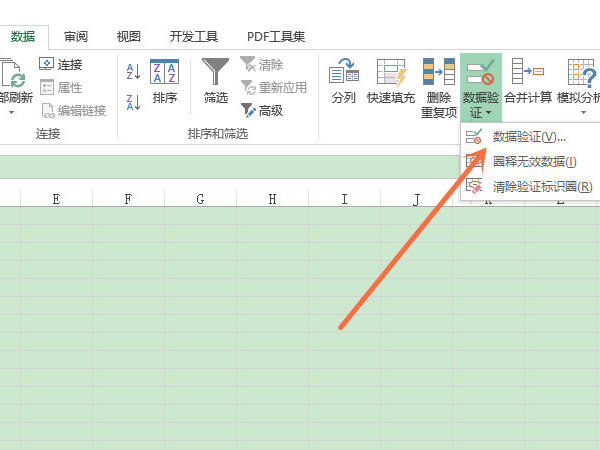Sort ascending A to Z

[133, 72]
